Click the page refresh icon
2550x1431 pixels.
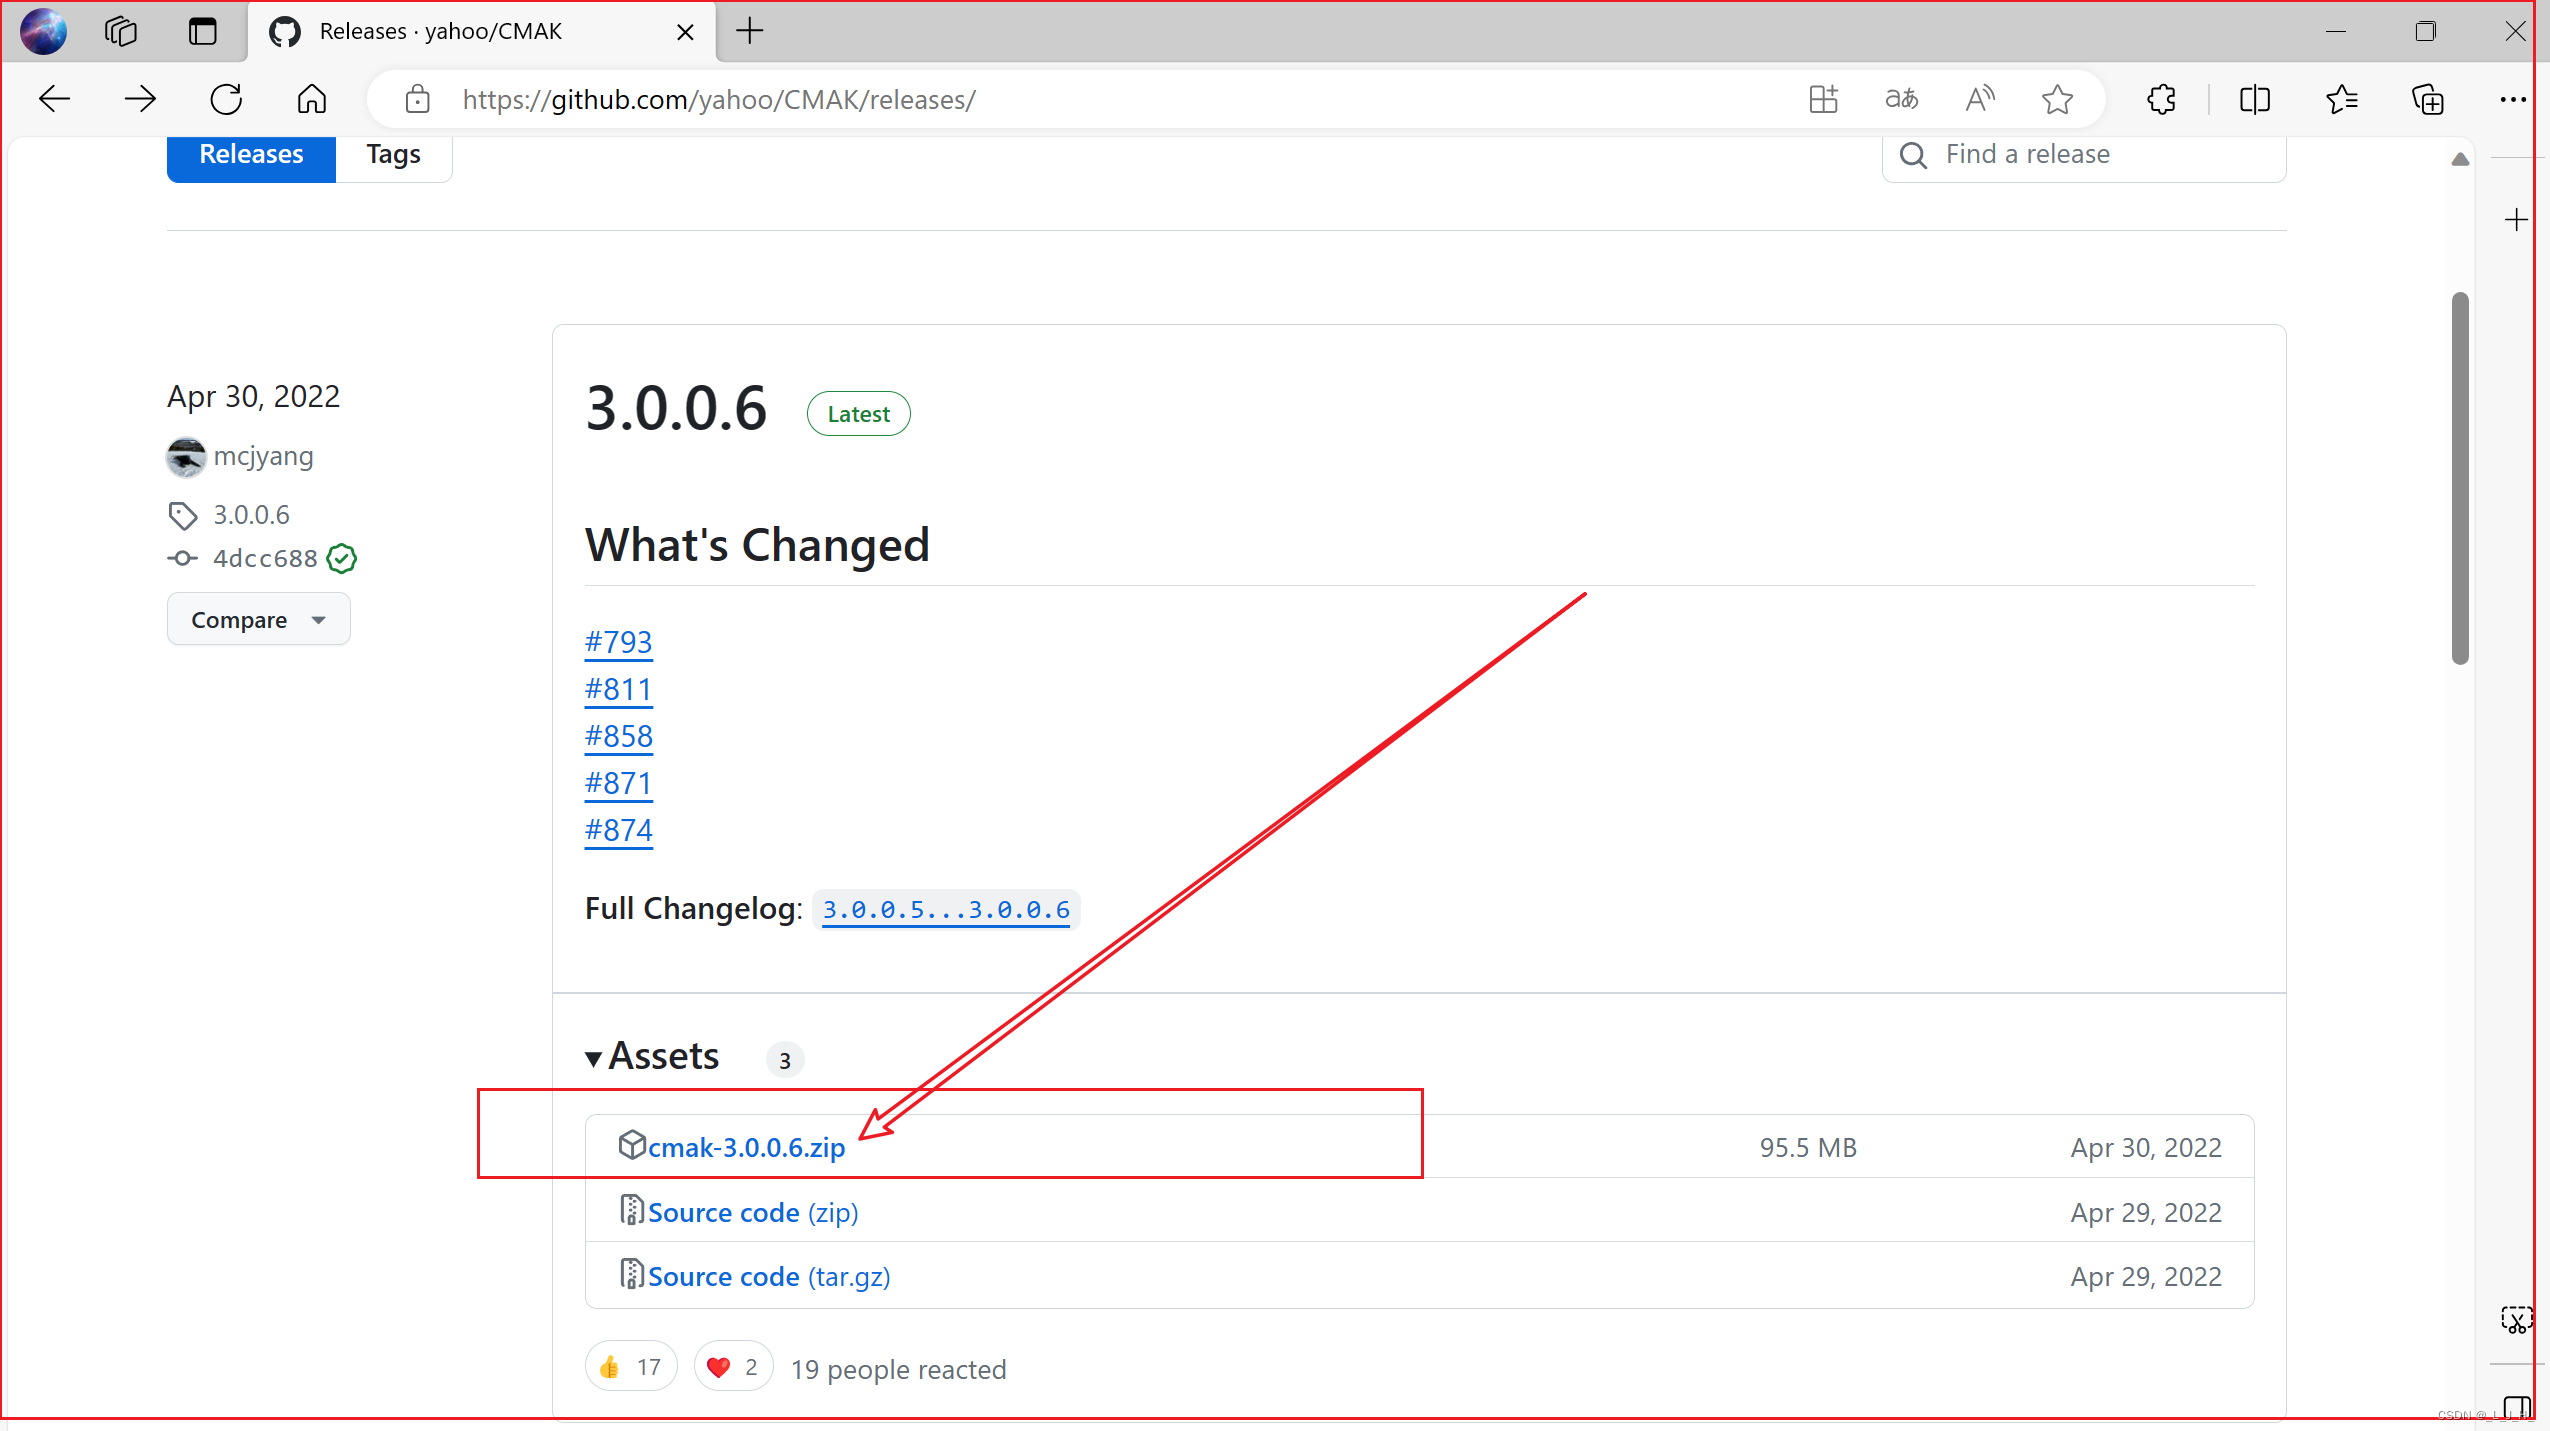[226, 98]
